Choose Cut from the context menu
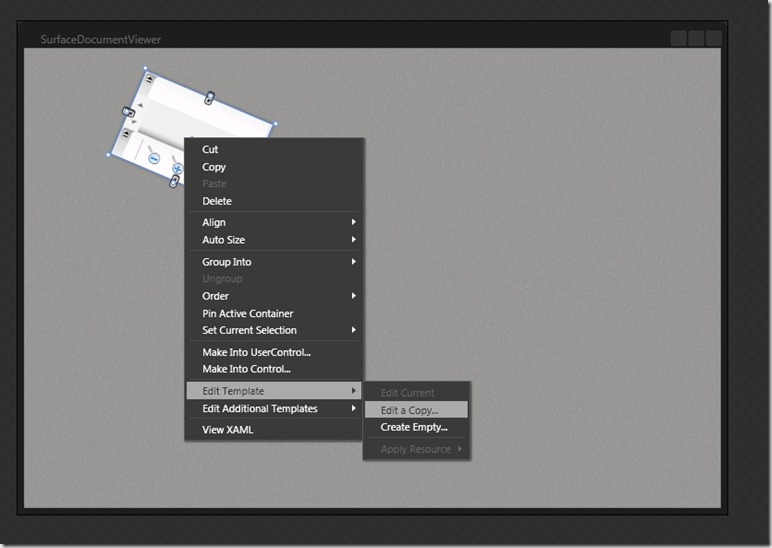The image size is (772, 548). pos(211,149)
